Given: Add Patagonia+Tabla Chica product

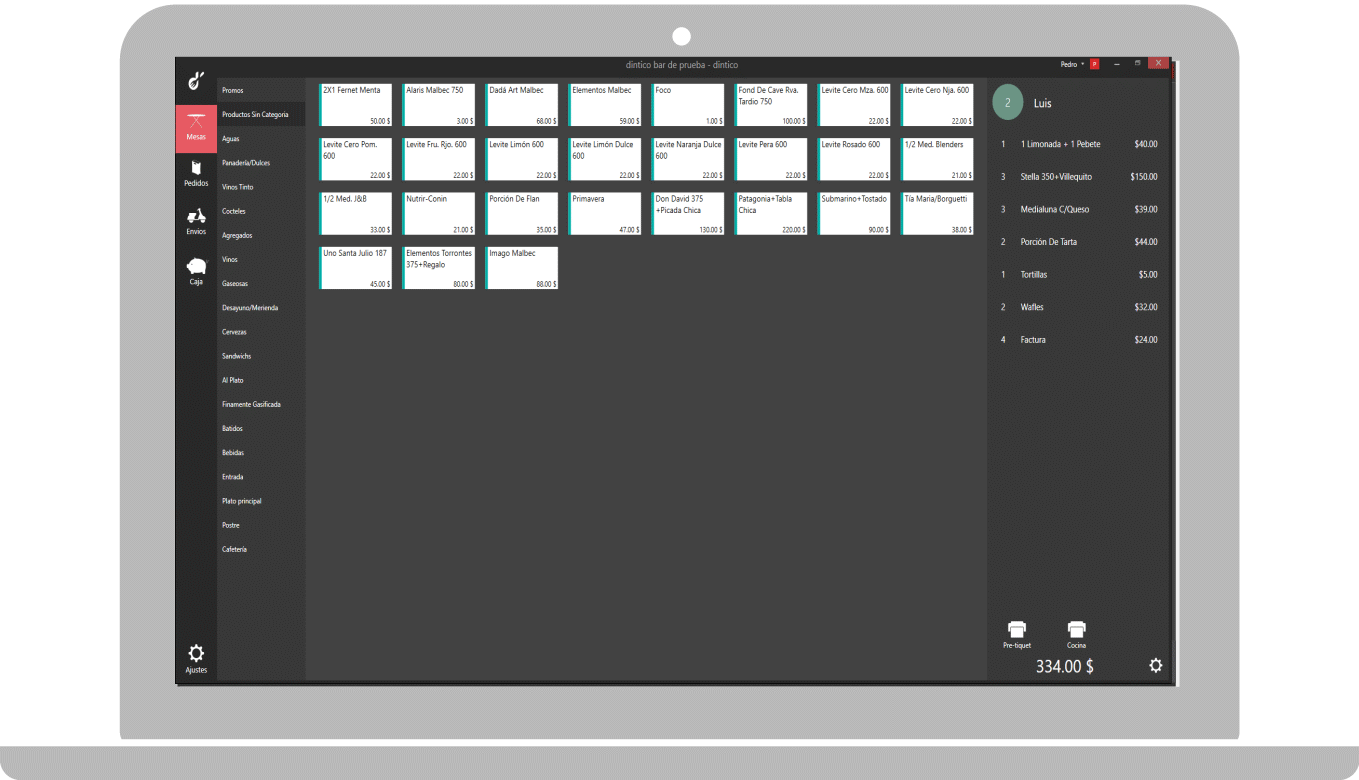Looking at the screenshot, I should click(771, 214).
